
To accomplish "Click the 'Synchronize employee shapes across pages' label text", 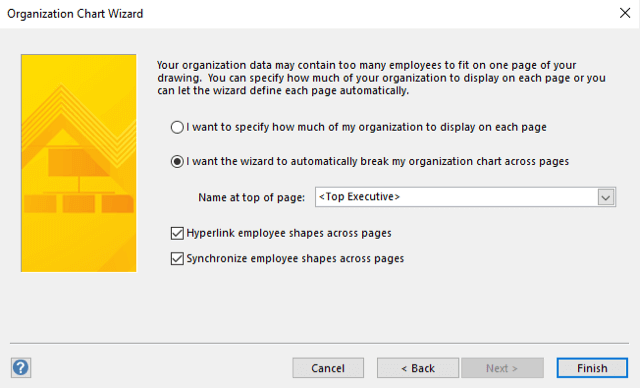I will click(295, 259).
